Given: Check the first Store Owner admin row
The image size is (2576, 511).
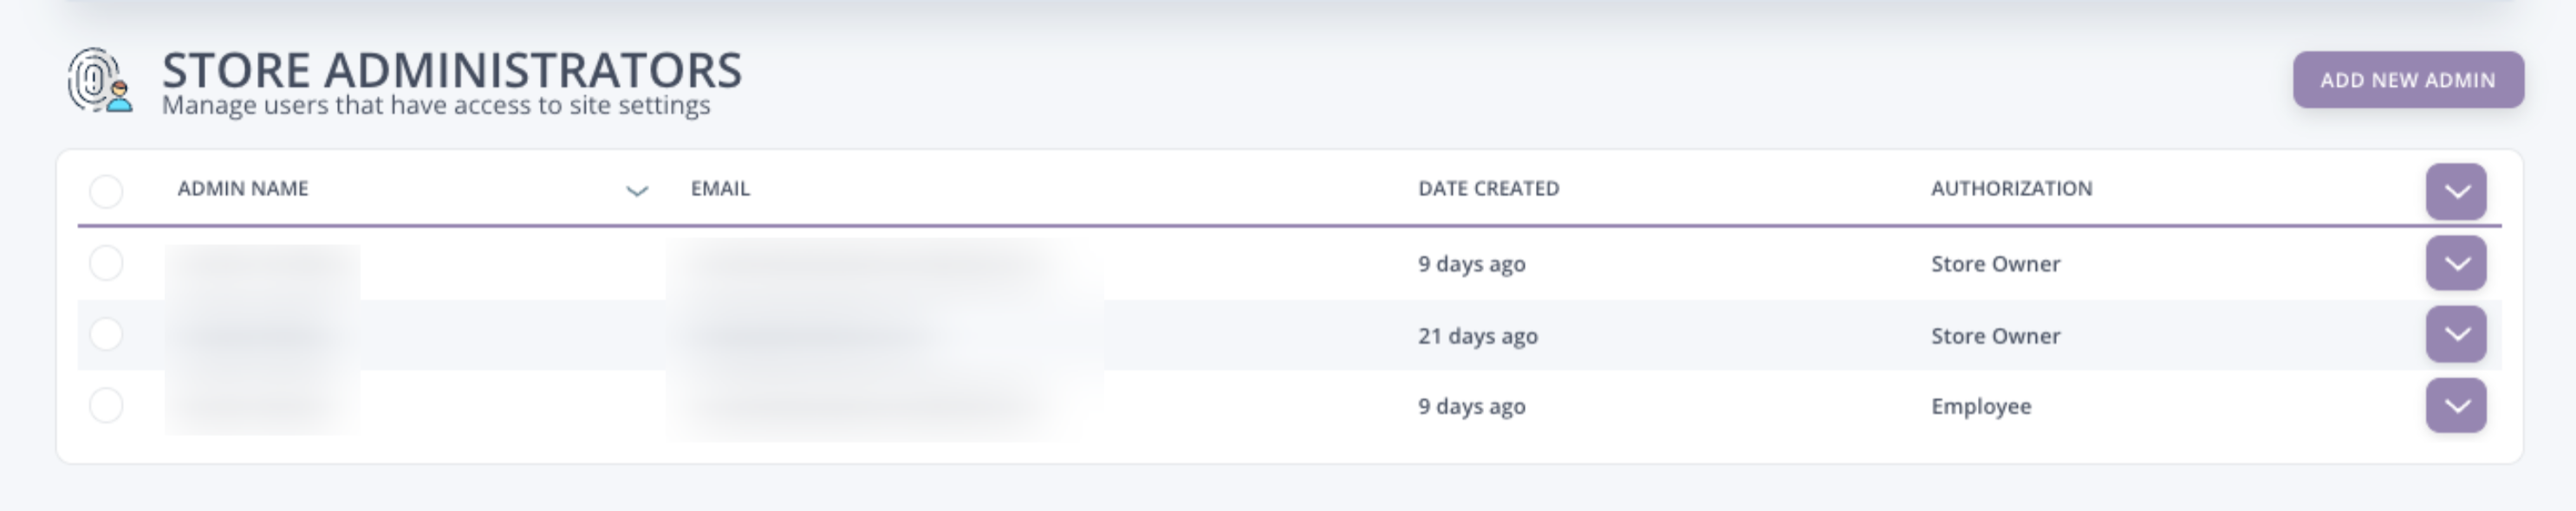Looking at the screenshot, I should pyautogui.click(x=105, y=264).
